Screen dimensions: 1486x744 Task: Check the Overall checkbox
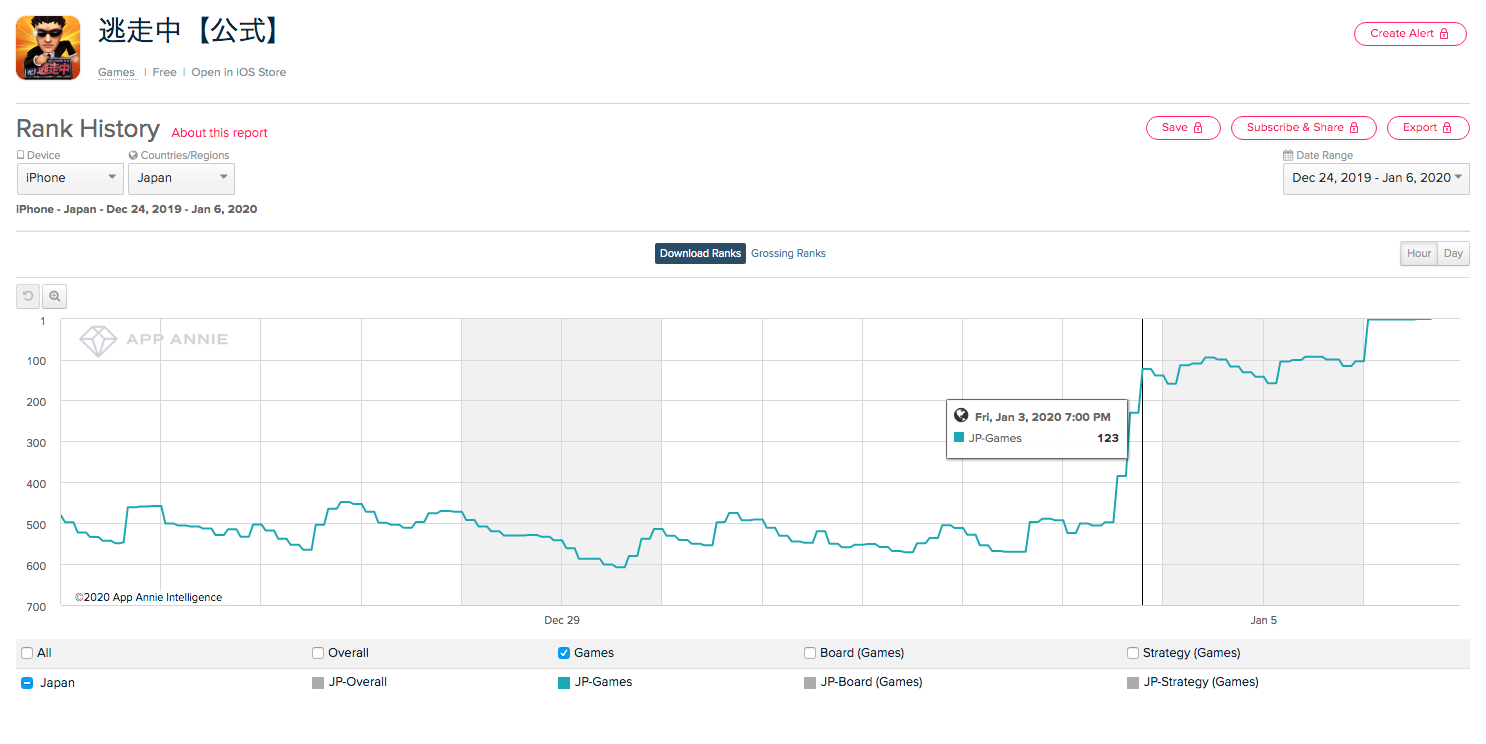(318, 653)
